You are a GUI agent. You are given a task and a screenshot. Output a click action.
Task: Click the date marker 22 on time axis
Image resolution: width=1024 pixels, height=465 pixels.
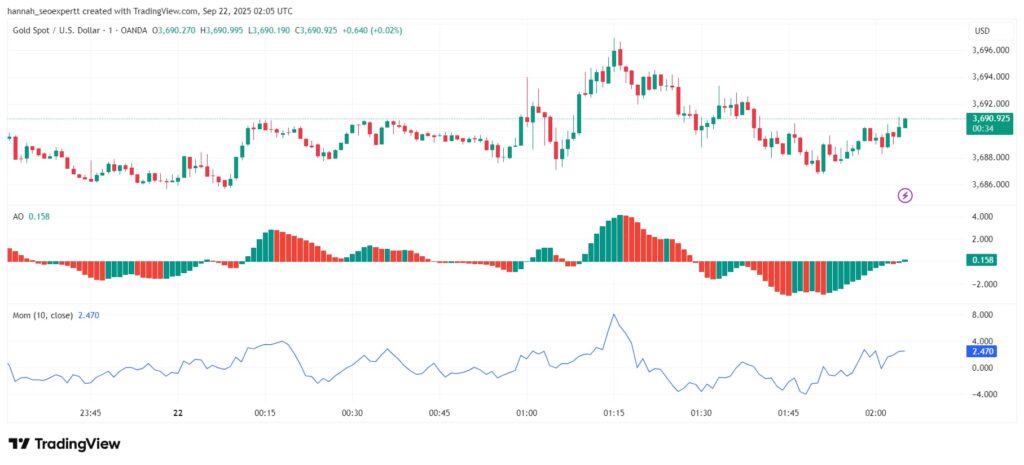pyautogui.click(x=178, y=413)
